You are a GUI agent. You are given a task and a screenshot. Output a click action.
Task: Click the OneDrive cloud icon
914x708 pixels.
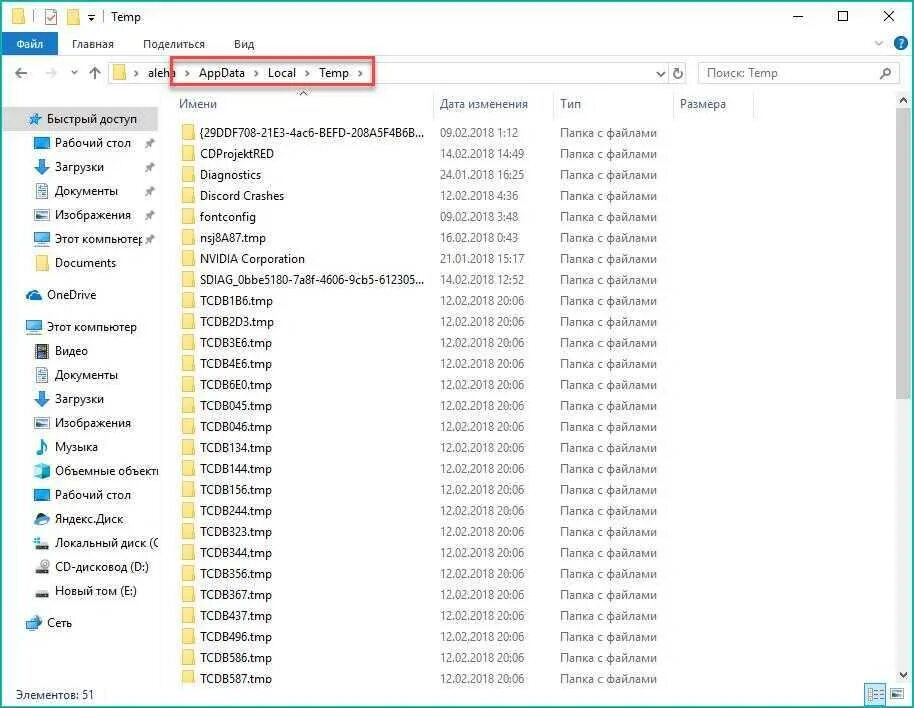click(34, 295)
